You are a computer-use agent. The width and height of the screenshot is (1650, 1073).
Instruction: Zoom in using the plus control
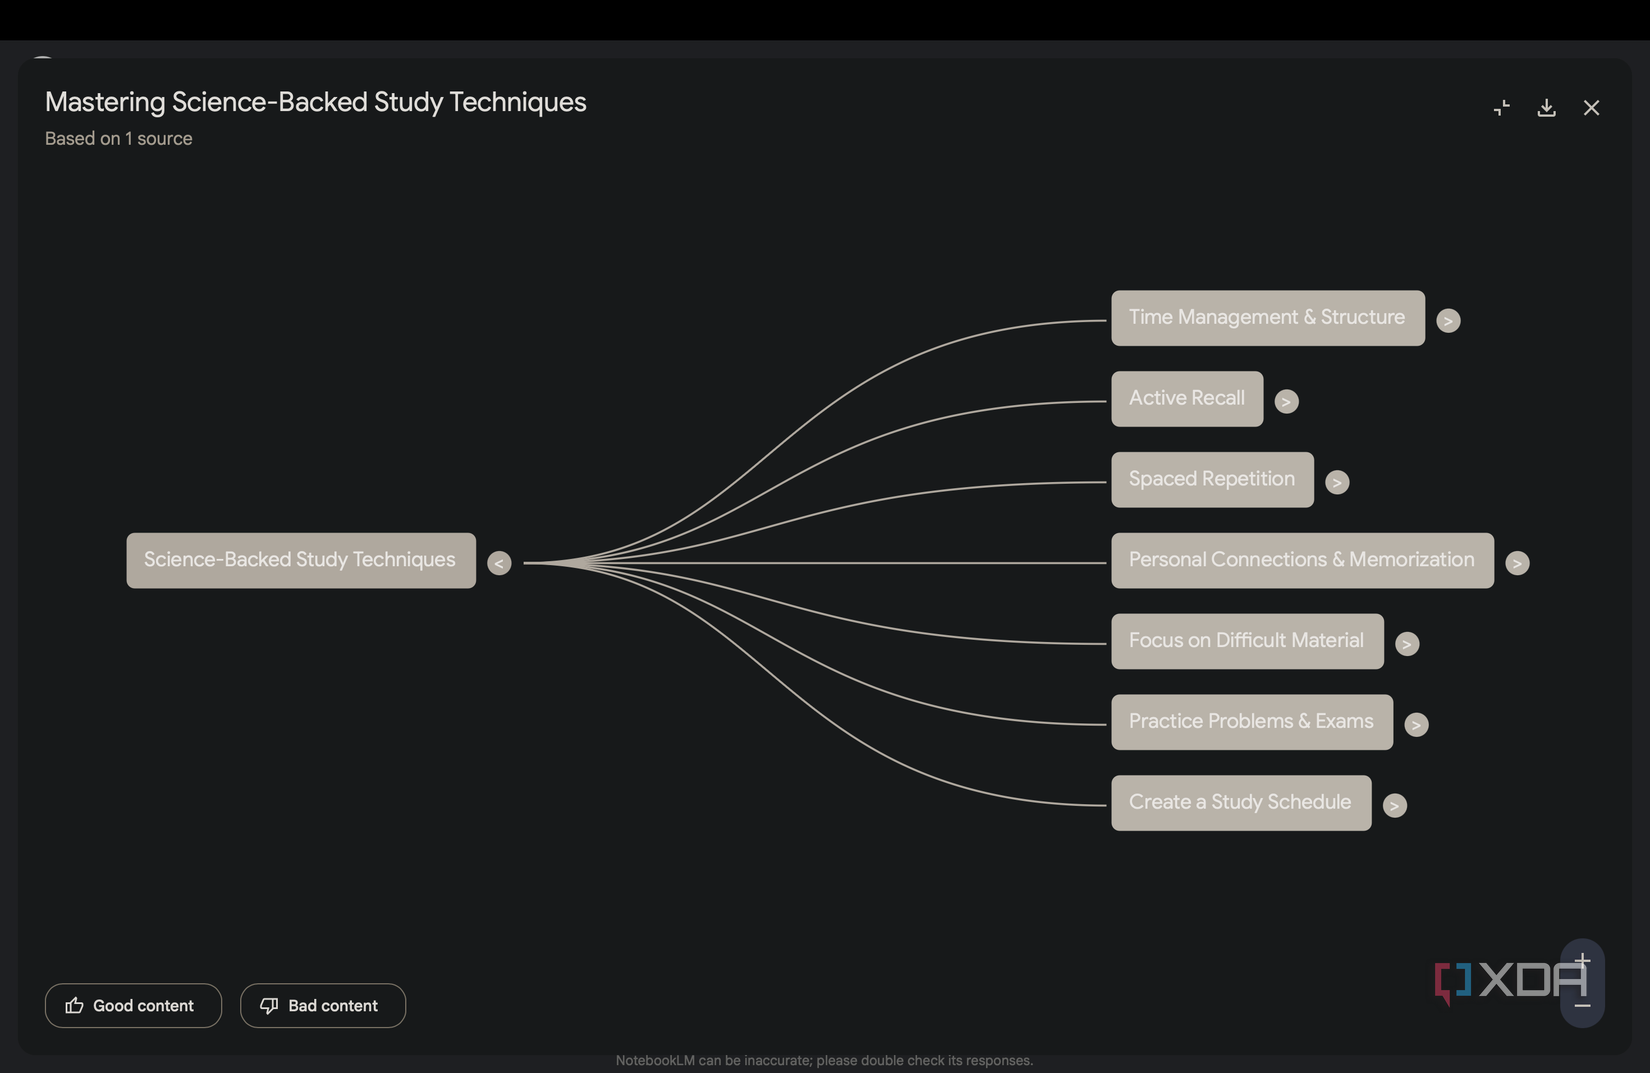click(1581, 961)
